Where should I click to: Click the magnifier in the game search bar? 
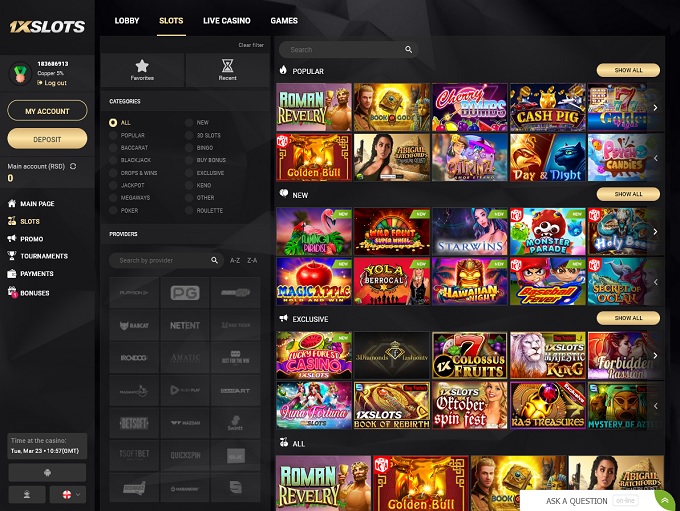(408, 49)
